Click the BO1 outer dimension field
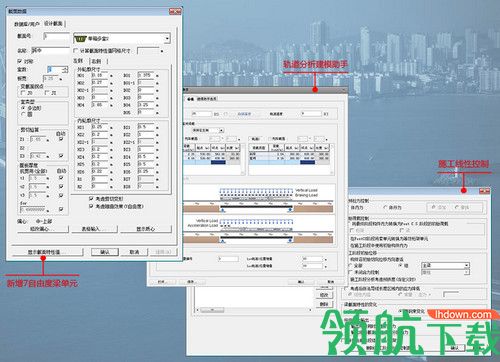This screenshot has width=500, height=362. pyautogui.click(x=146, y=75)
